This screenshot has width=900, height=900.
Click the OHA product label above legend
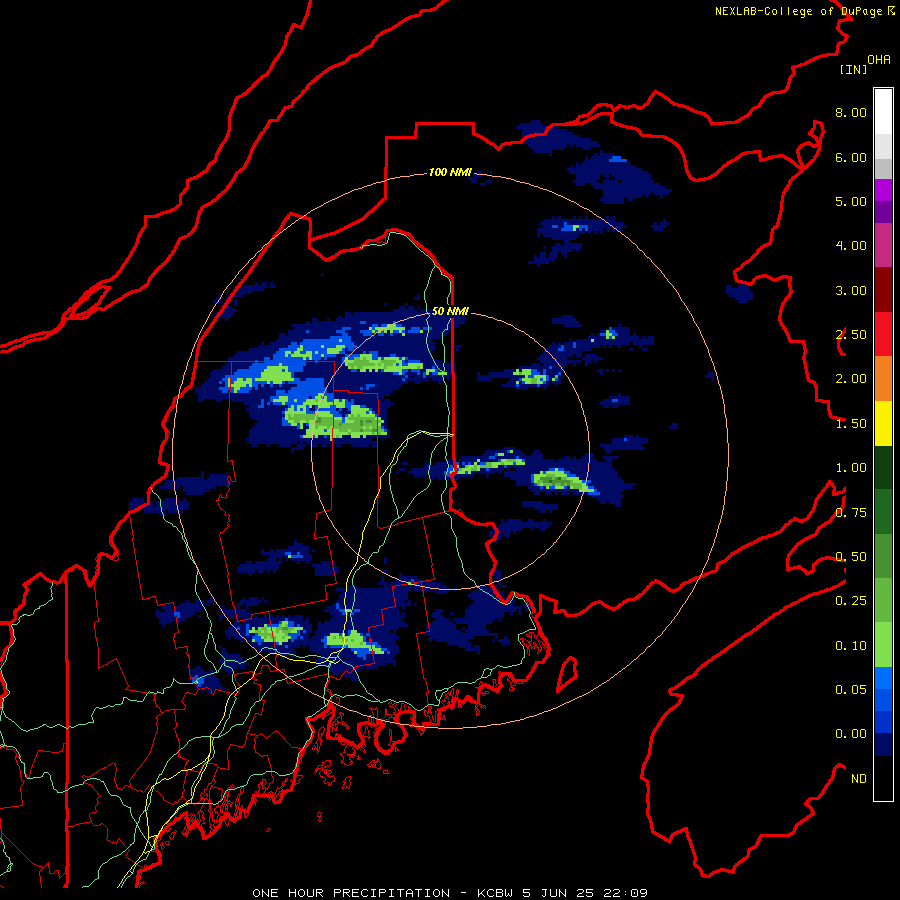coord(879,60)
